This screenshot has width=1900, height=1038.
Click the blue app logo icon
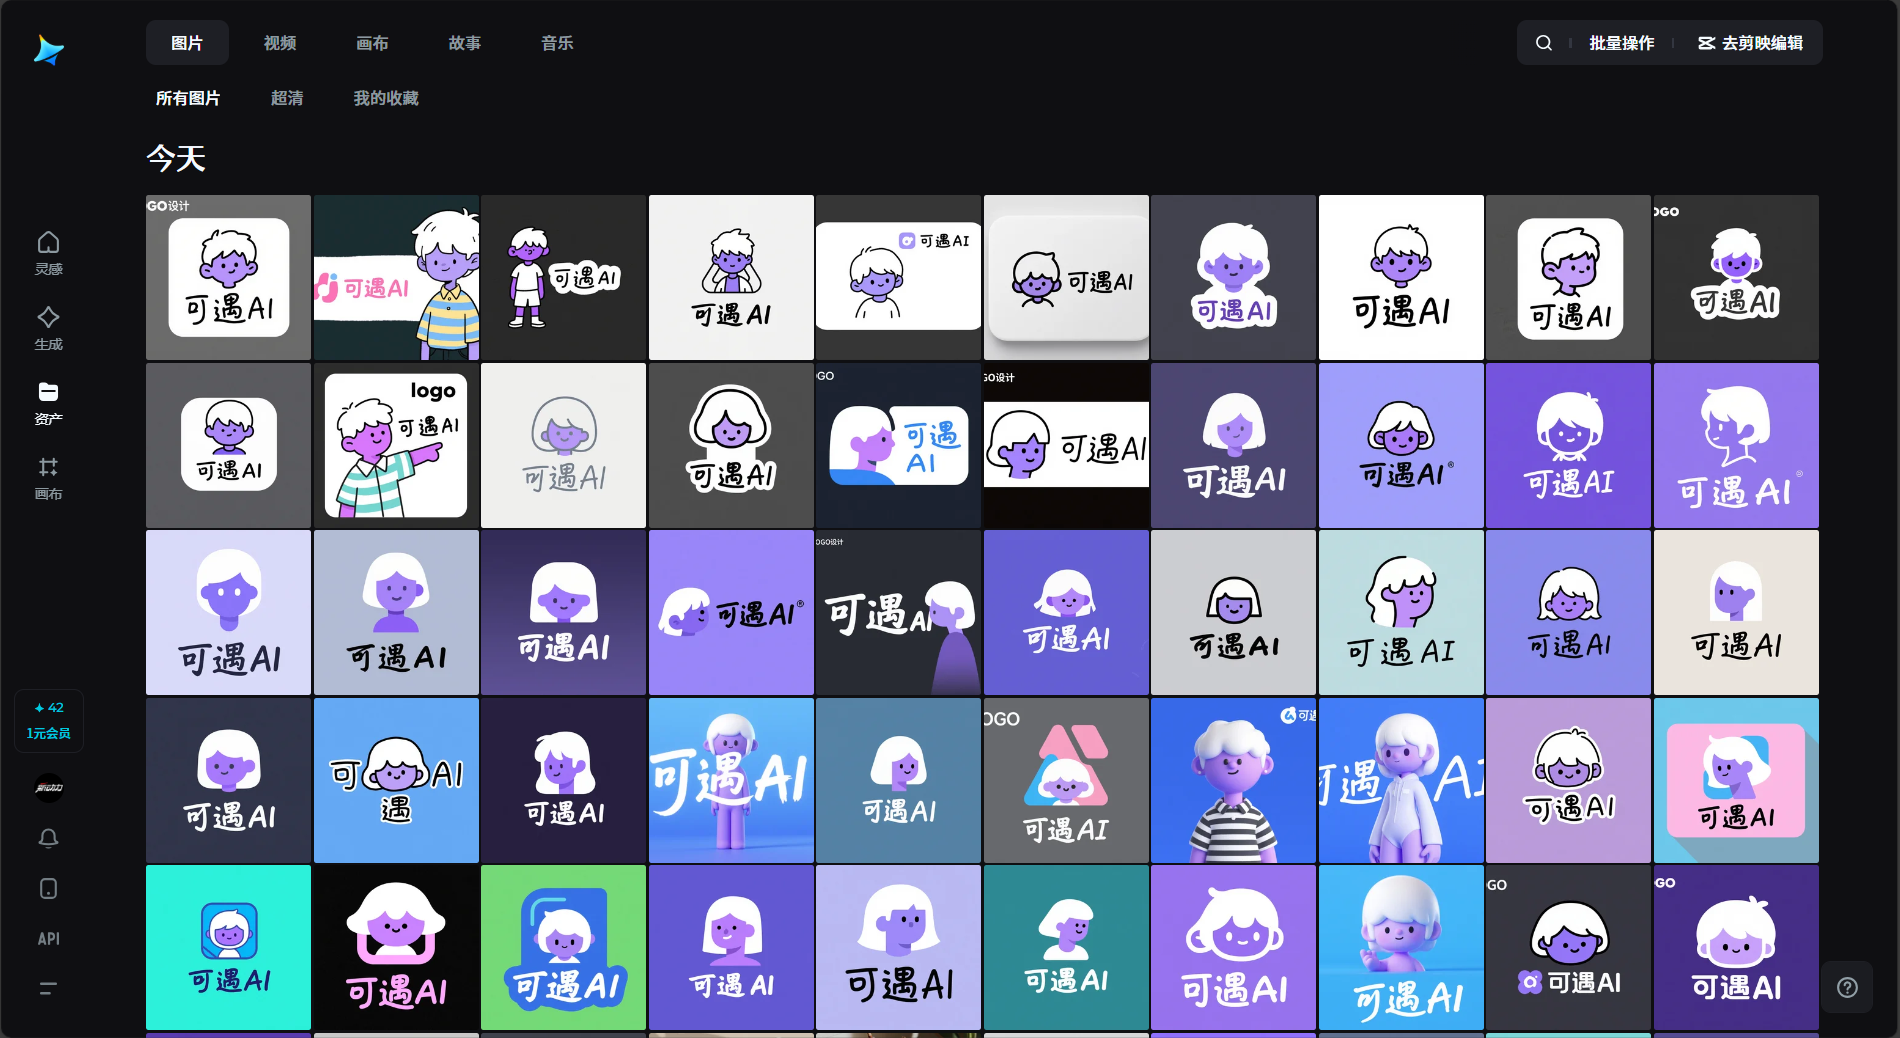tap(48, 49)
